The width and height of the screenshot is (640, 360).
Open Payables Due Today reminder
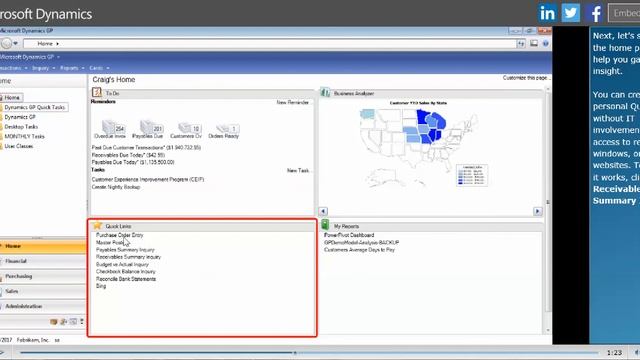(133, 162)
